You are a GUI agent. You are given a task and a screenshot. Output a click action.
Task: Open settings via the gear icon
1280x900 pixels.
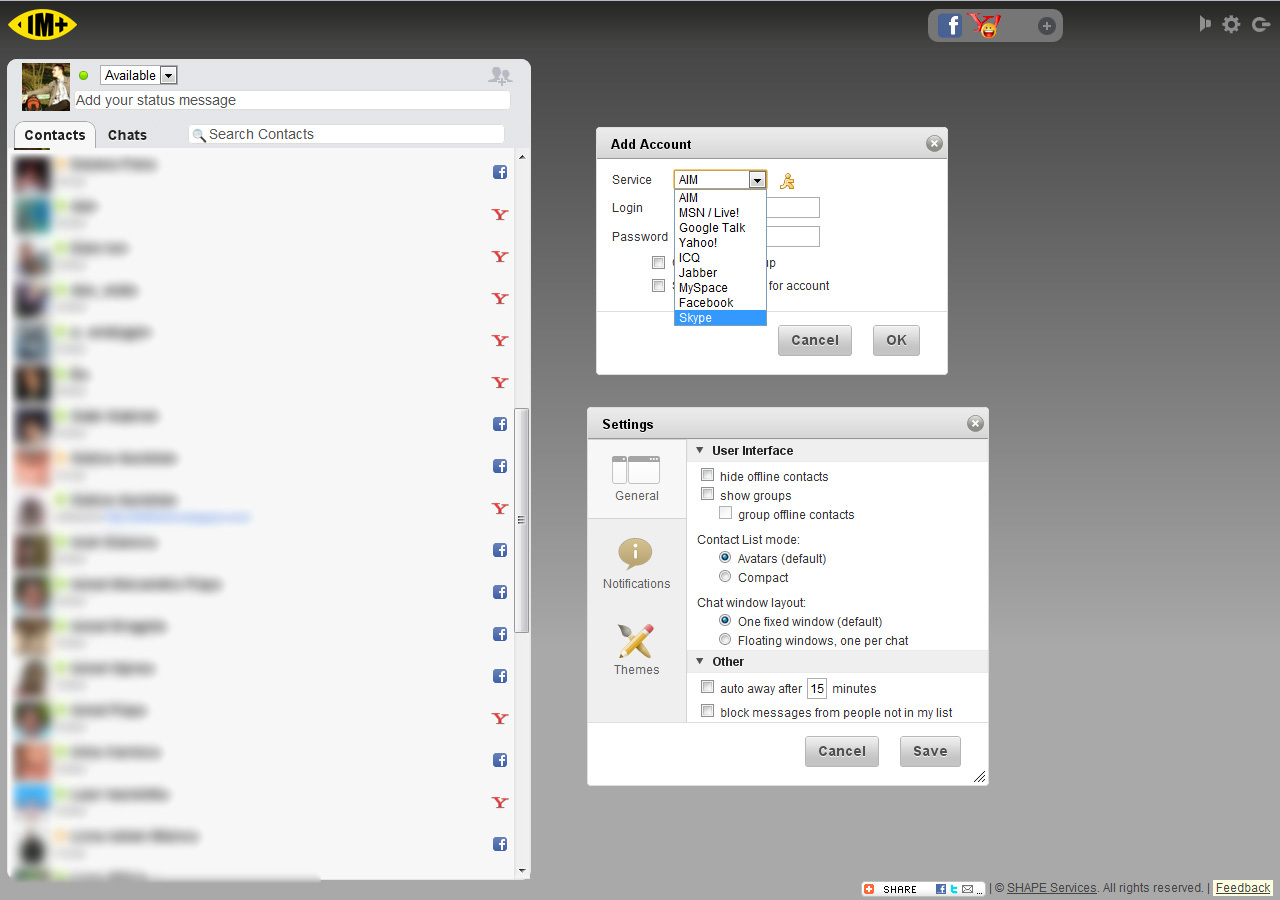(x=1232, y=24)
